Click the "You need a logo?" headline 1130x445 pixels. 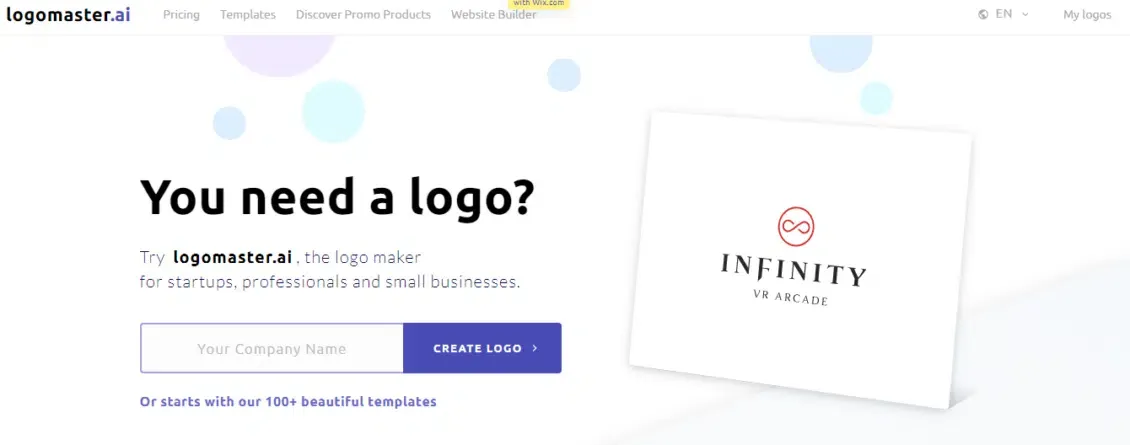coord(337,196)
